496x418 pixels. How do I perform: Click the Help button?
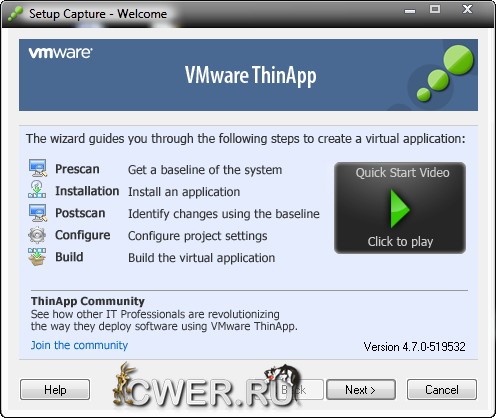tap(55, 389)
